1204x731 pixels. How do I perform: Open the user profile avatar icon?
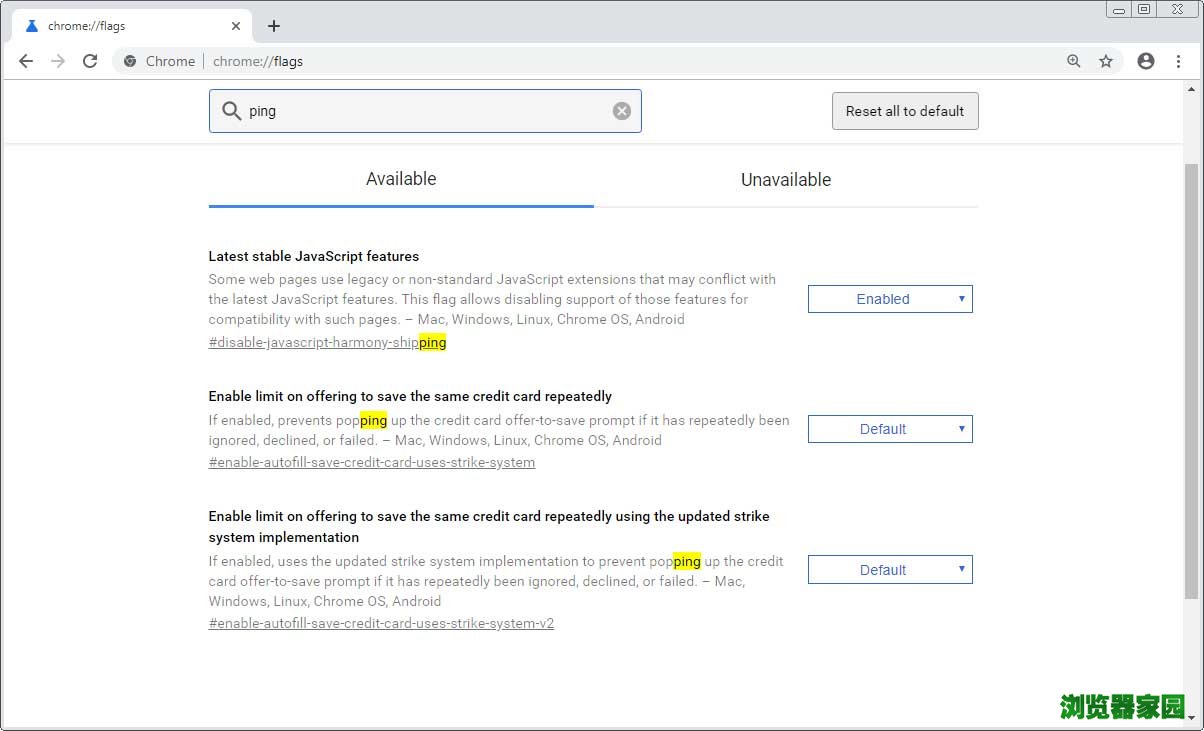click(x=1146, y=61)
